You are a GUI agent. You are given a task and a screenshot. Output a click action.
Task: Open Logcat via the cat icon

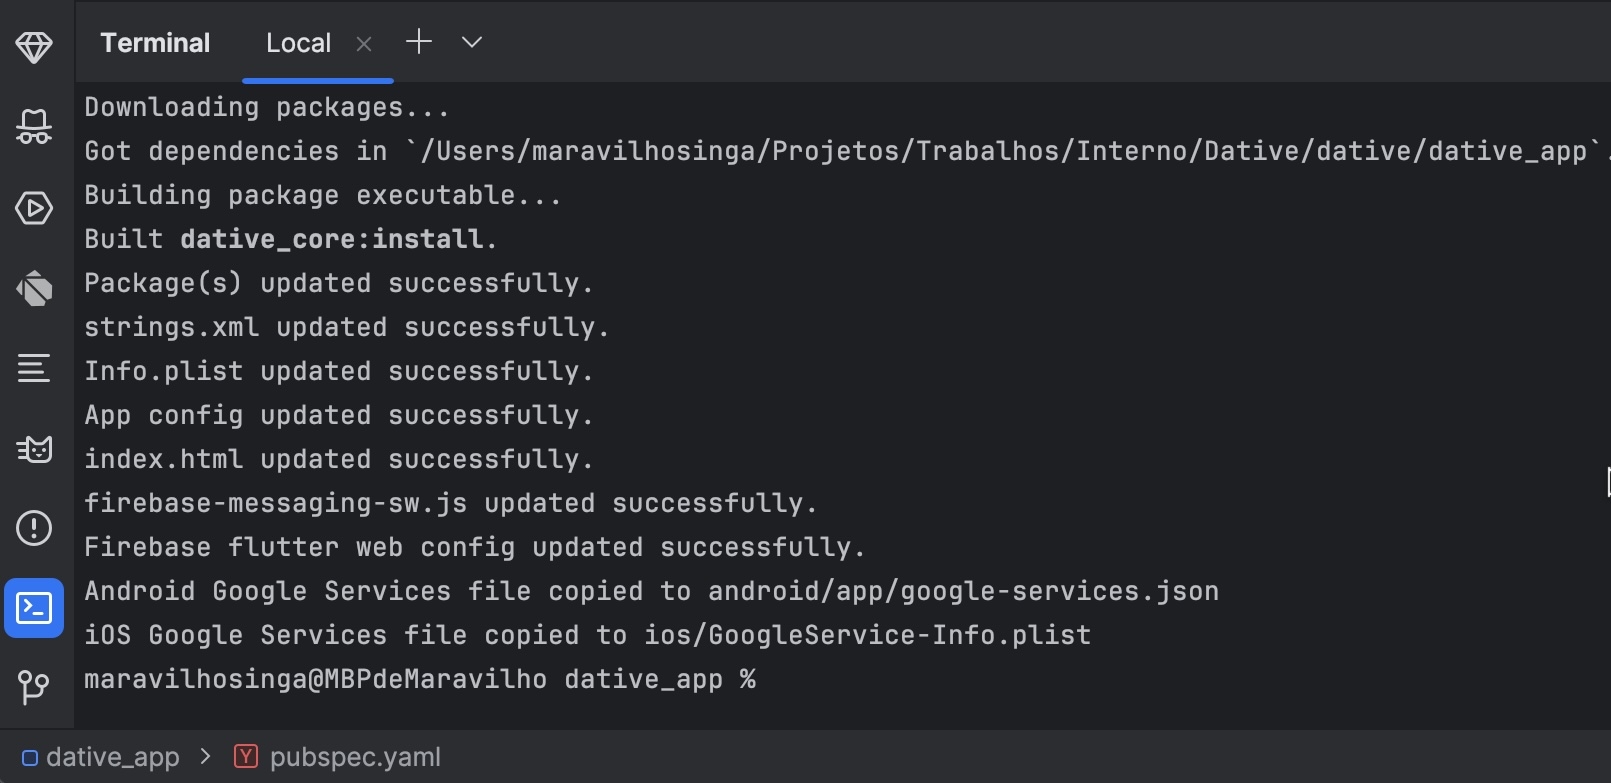(x=34, y=449)
